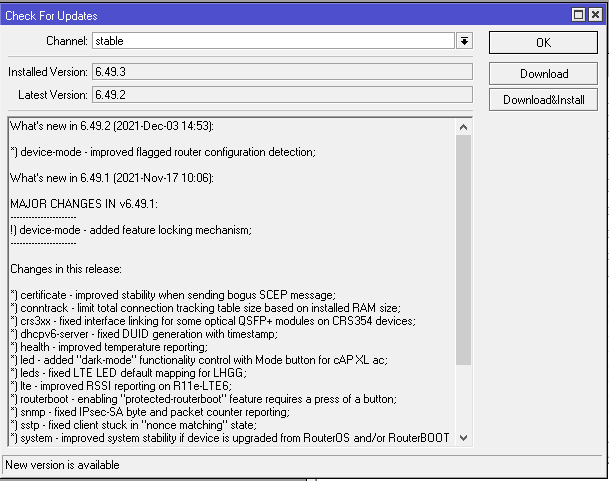Click the 'Channel:' label
Viewport: 609px width, 481px height.
point(67,41)
